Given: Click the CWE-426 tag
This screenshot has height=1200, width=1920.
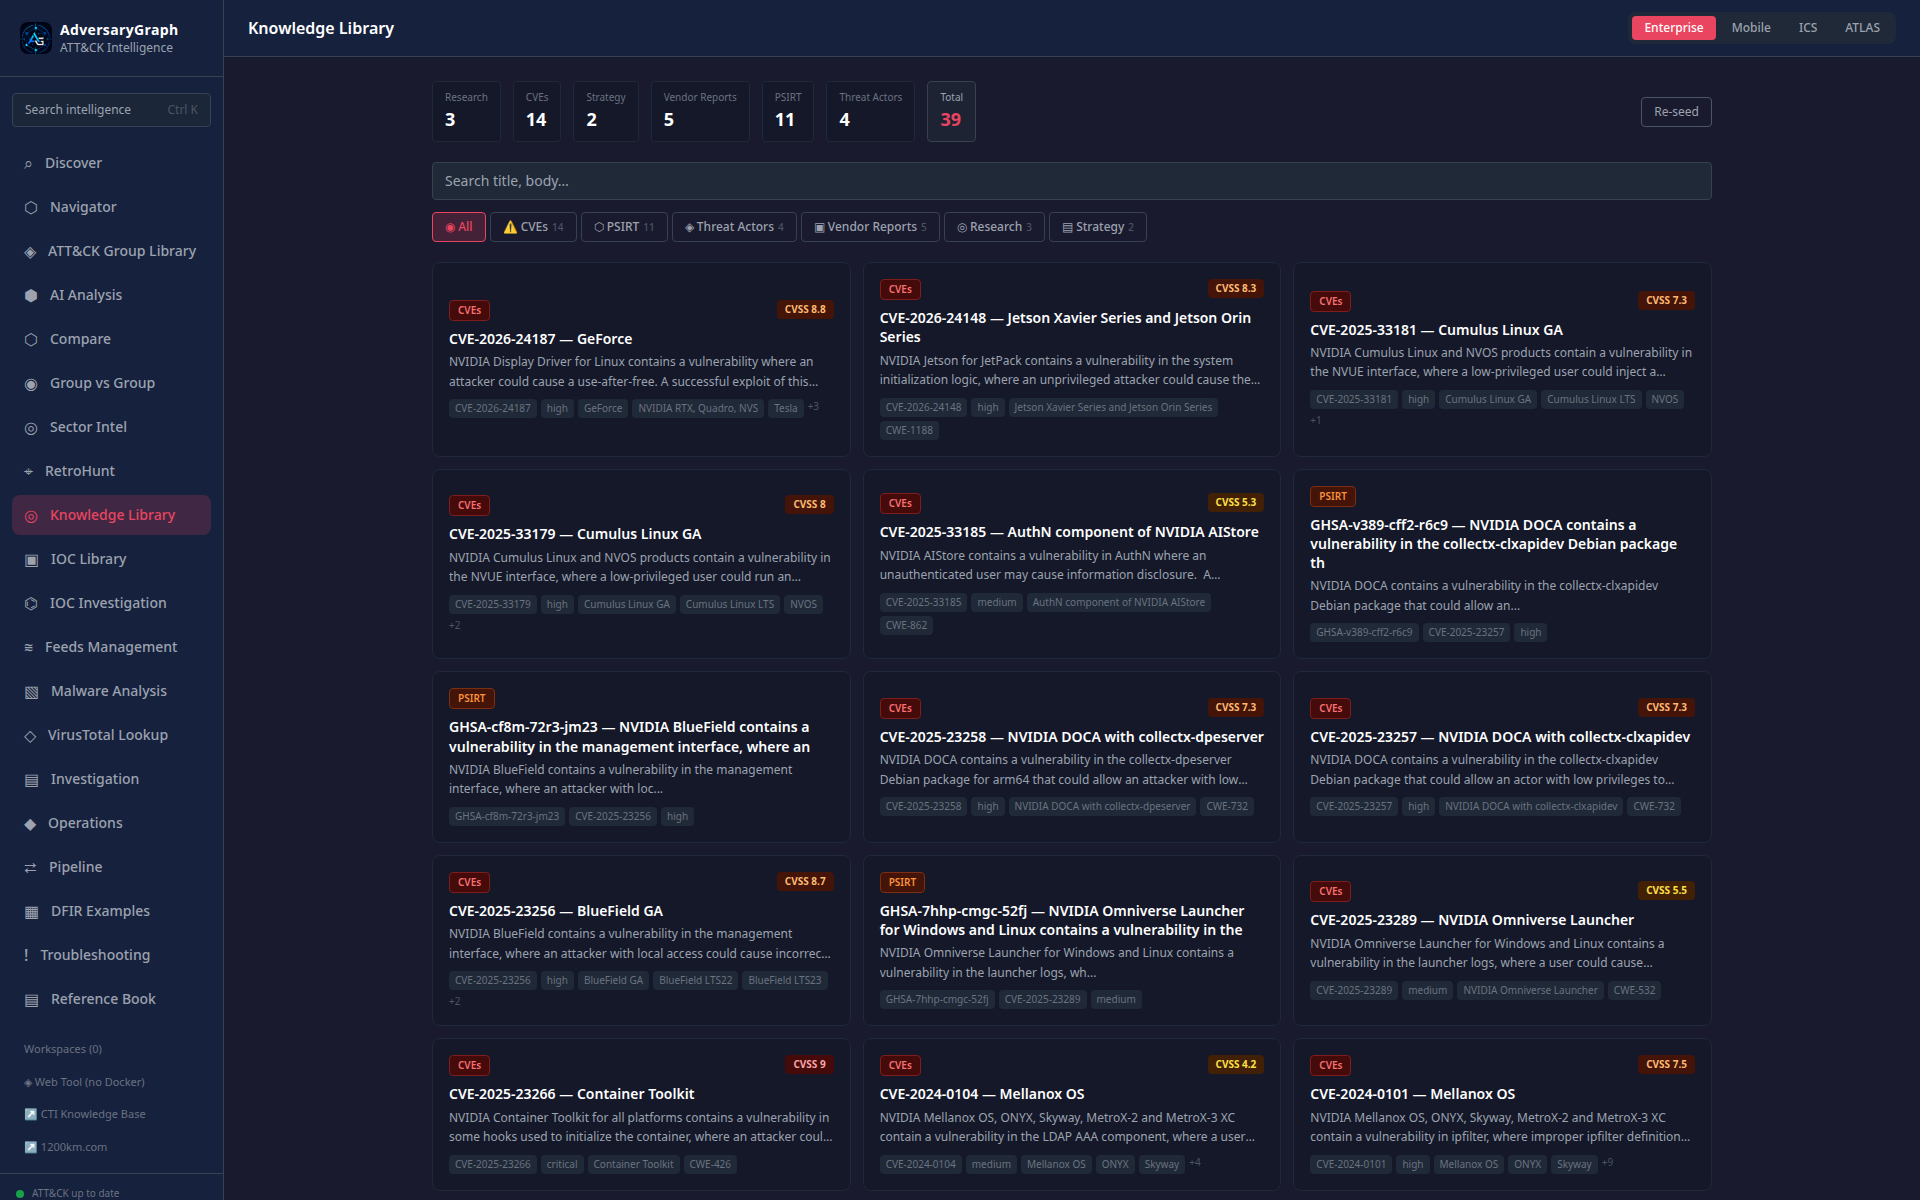Looking at the screenshot, I should 709,1164.
